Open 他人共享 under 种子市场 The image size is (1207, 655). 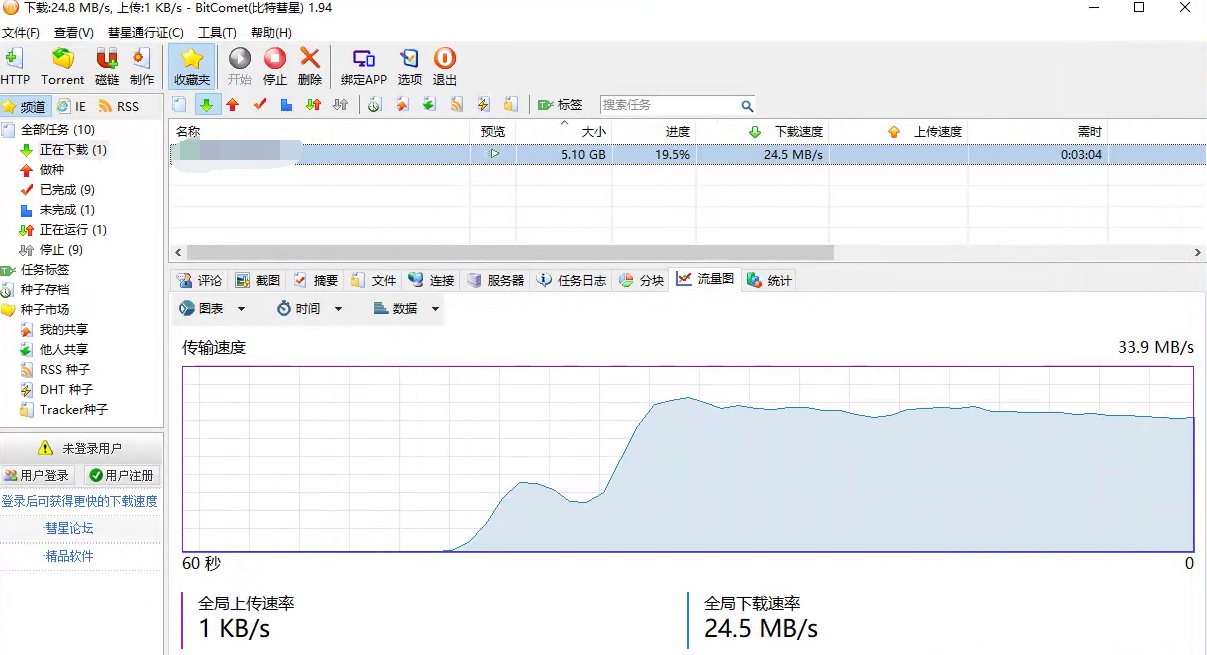64,350
